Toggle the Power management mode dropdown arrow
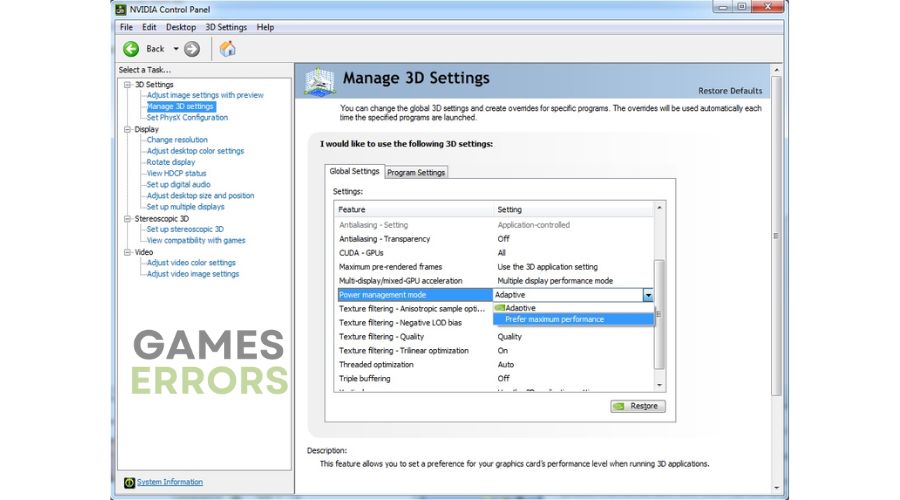This screenshot has height=500, width=900. tap(648, 295)
